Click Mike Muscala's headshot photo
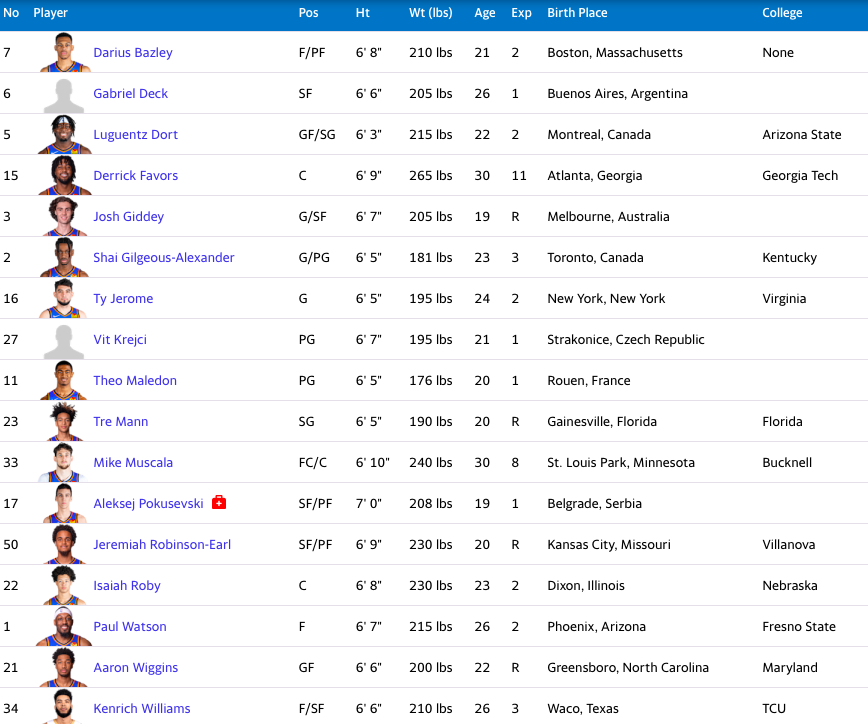The width and height of the screenshot is (868, 724). point(64,462)
